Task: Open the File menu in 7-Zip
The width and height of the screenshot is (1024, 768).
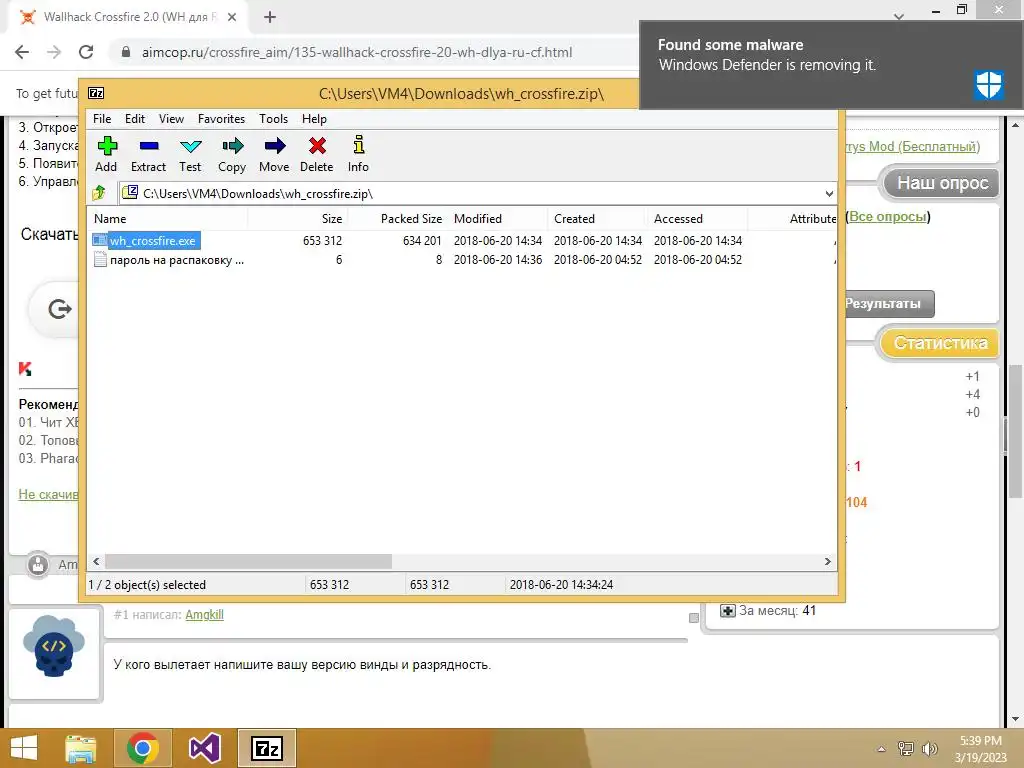Action: [102, 119]
